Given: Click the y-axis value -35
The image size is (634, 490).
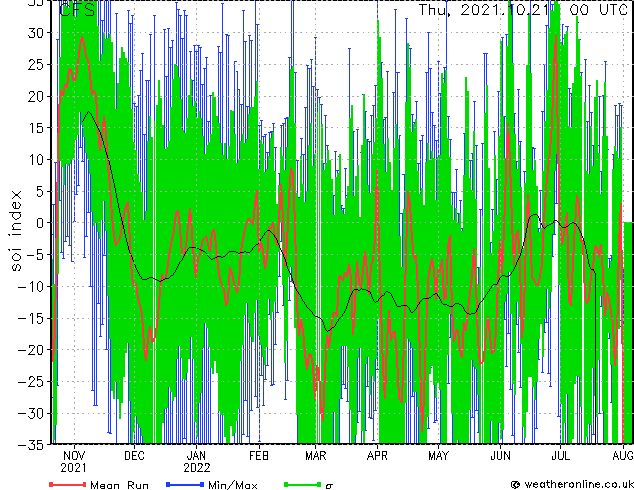Looking at the screenshot, I should point(32,445).
